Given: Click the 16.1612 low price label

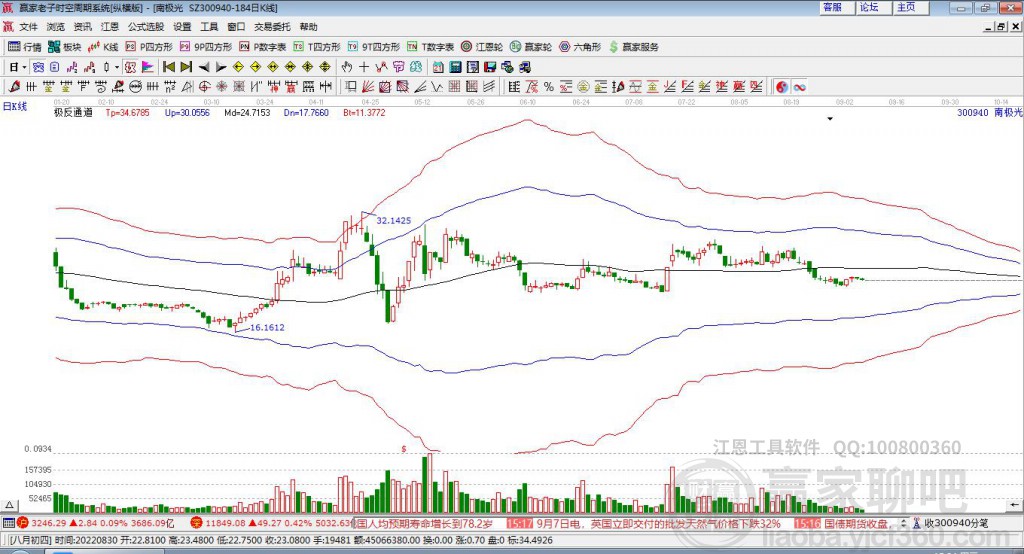Looking at the screenshot, I should click(x=267, y=327).
